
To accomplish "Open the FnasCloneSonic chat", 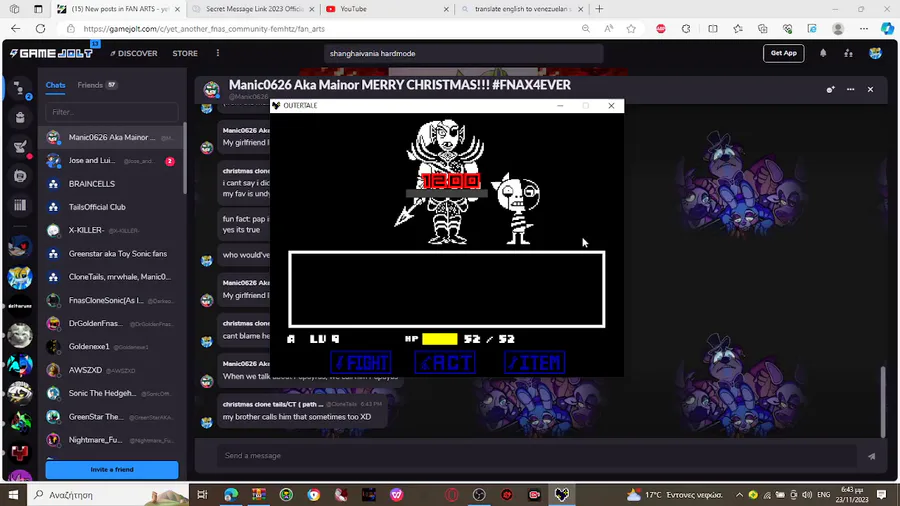I will pos(112,300).
